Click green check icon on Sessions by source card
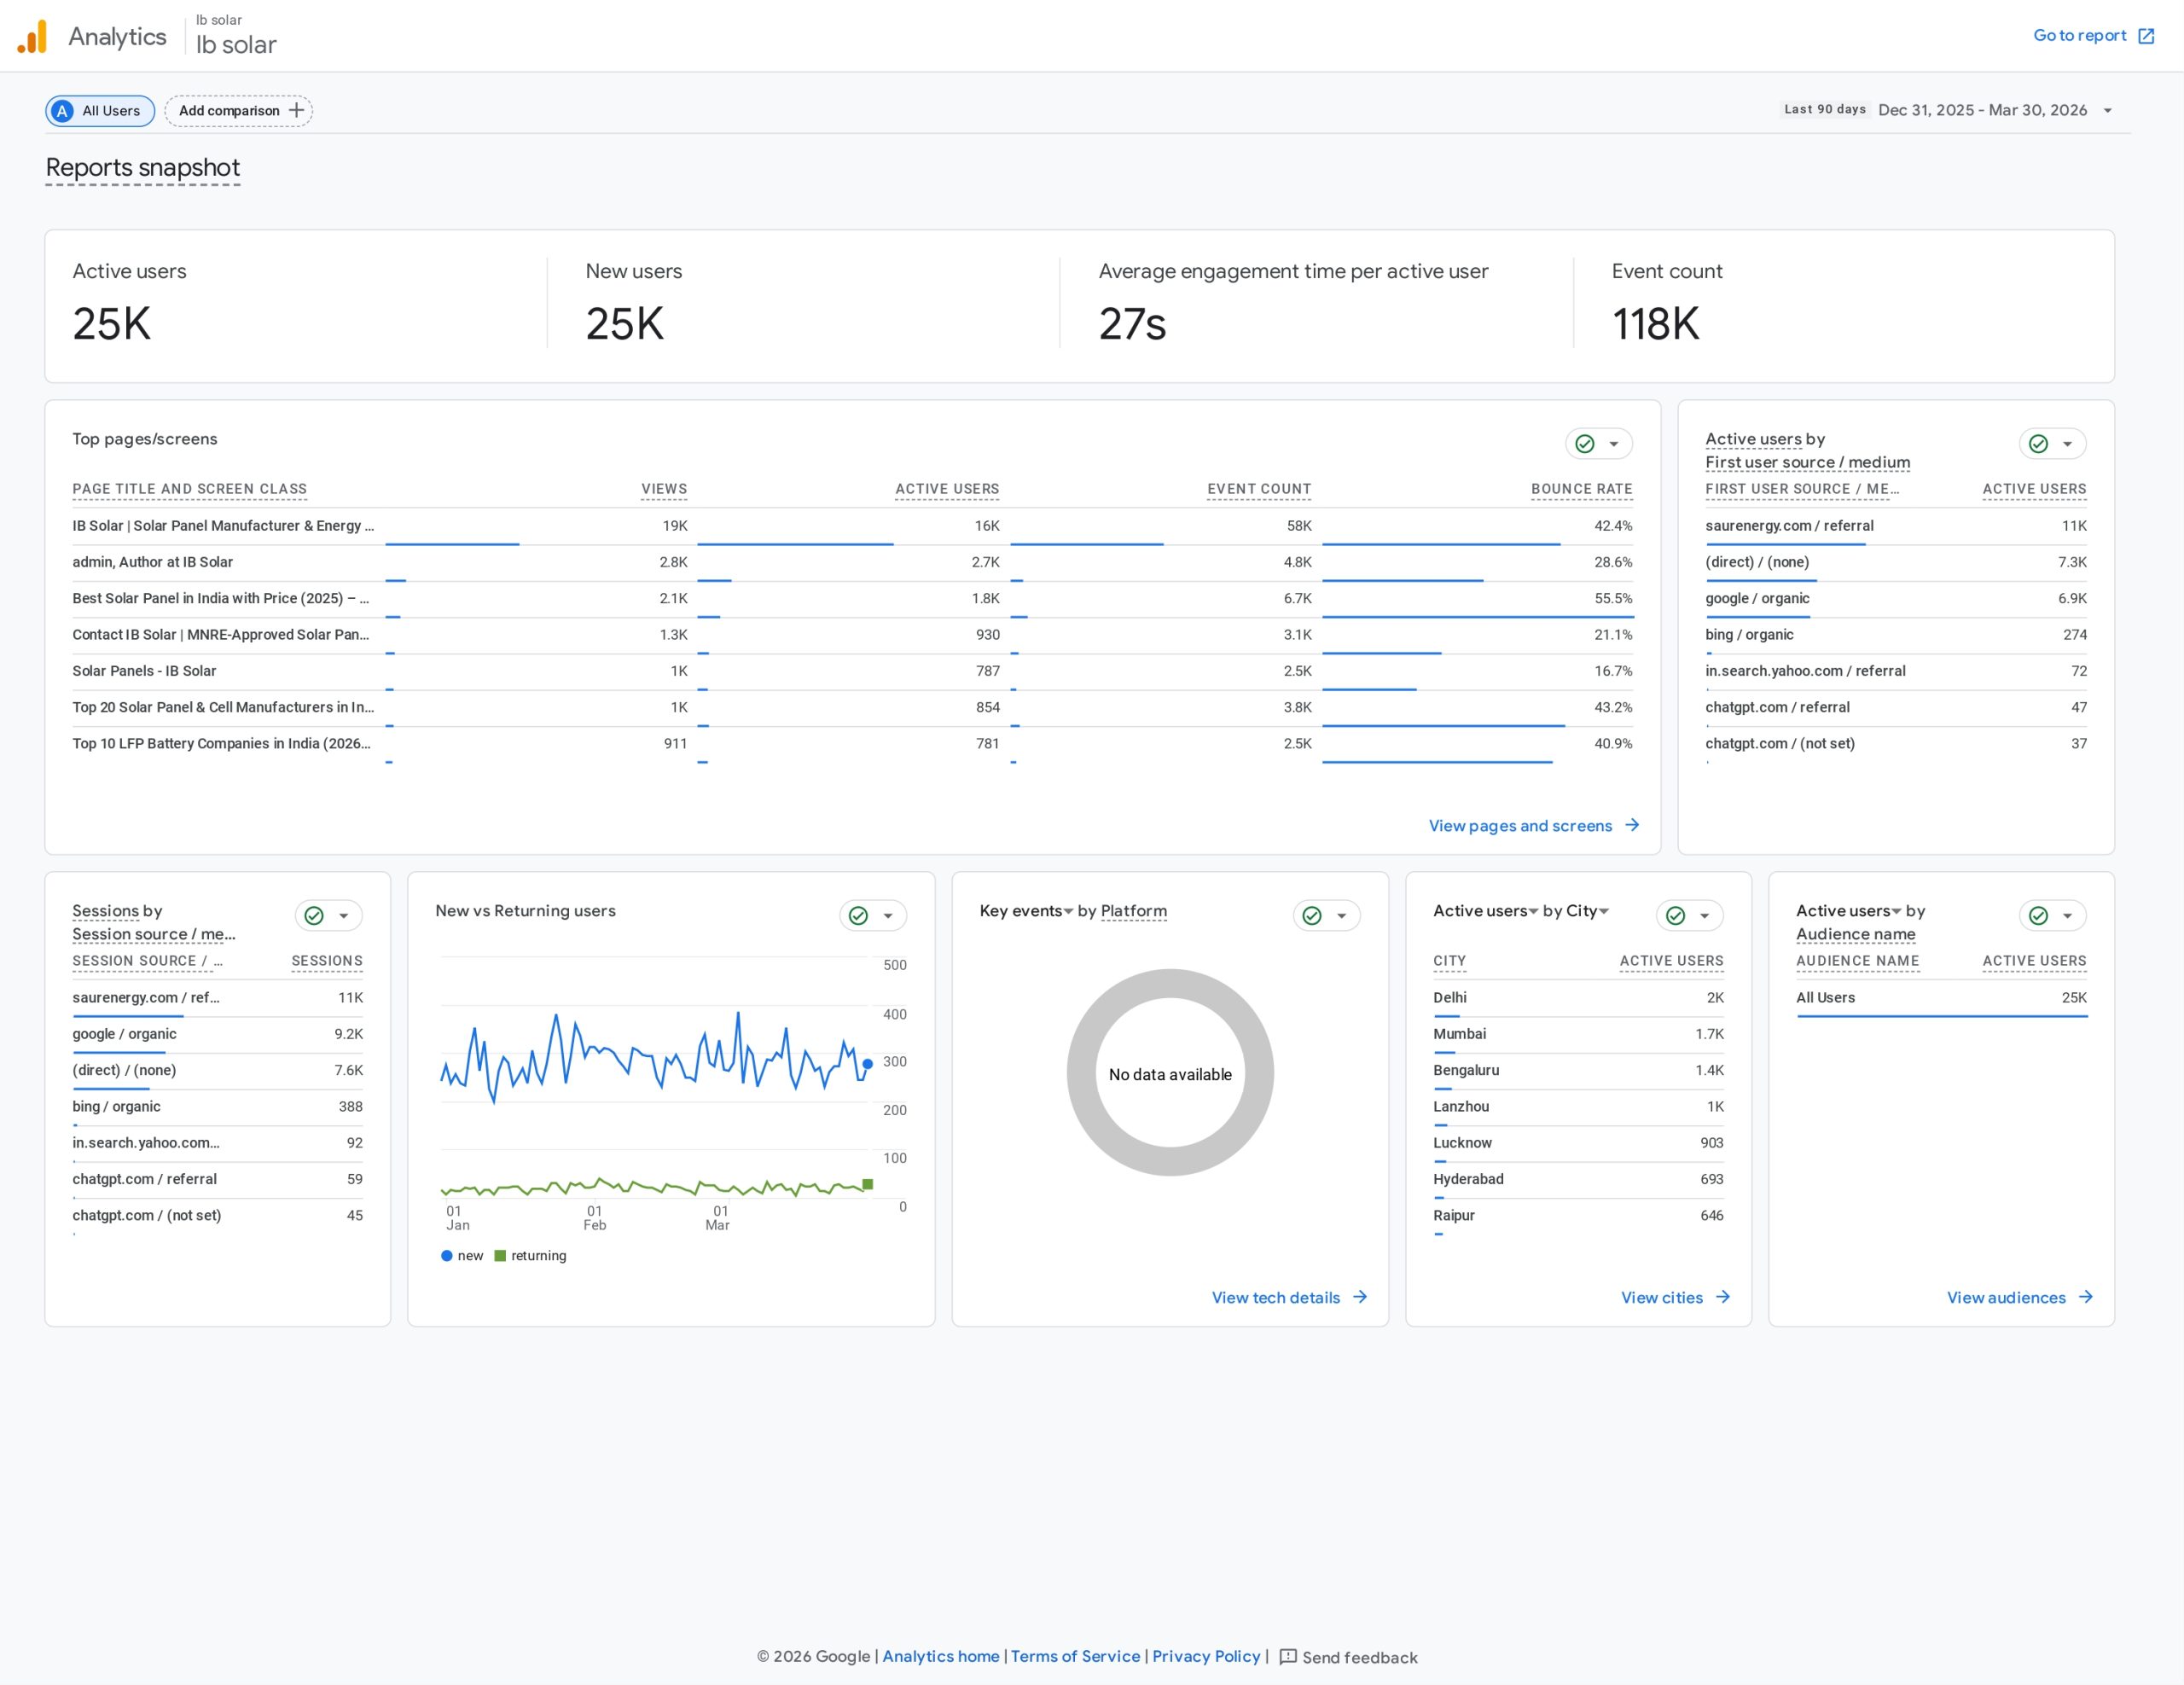 (x=314, y=916)
